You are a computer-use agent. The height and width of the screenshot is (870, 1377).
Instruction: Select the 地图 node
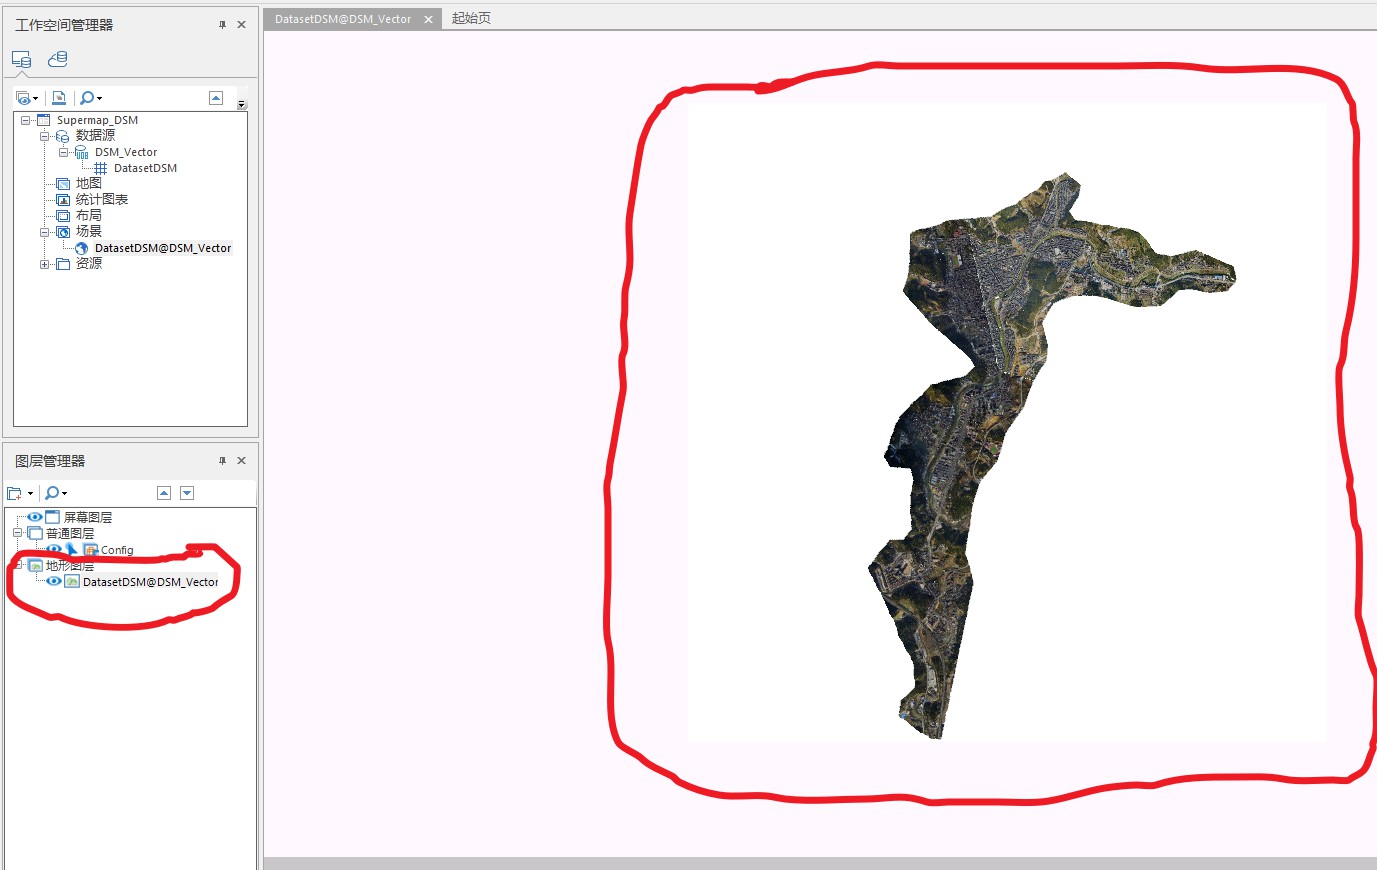click(x=88, y=184)
